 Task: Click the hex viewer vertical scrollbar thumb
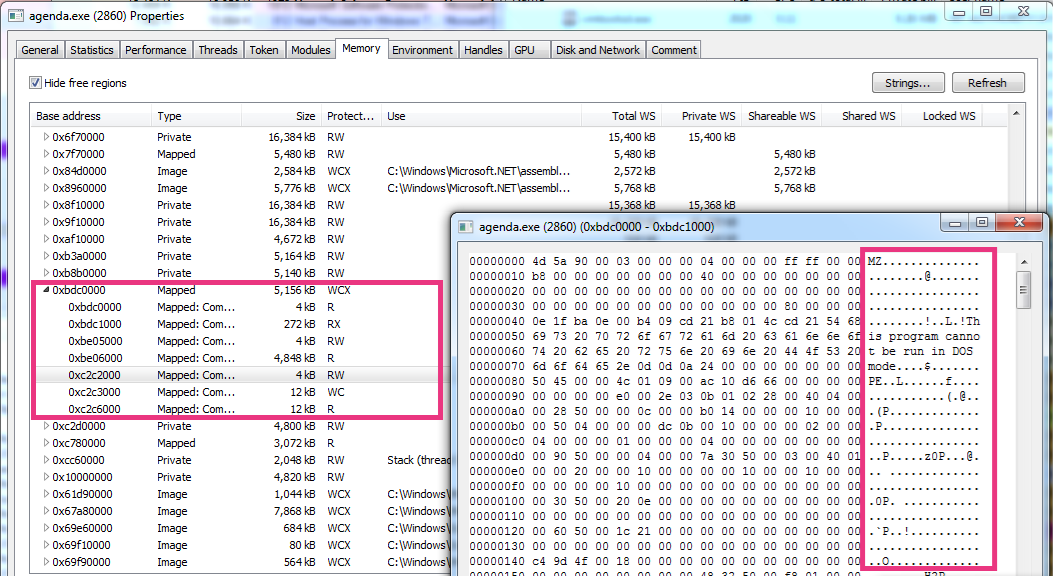1024,291
